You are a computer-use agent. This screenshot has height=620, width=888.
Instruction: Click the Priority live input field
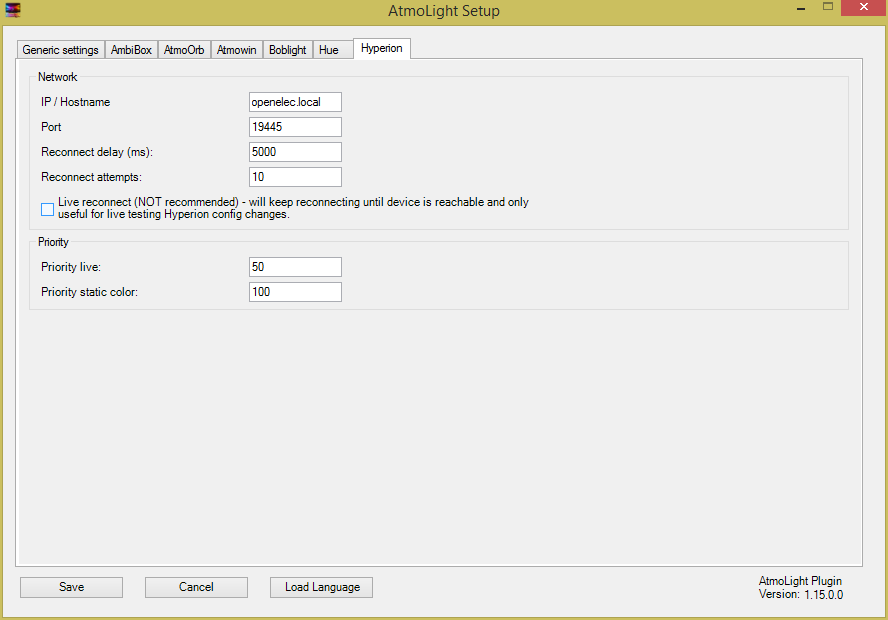[295, 267]
